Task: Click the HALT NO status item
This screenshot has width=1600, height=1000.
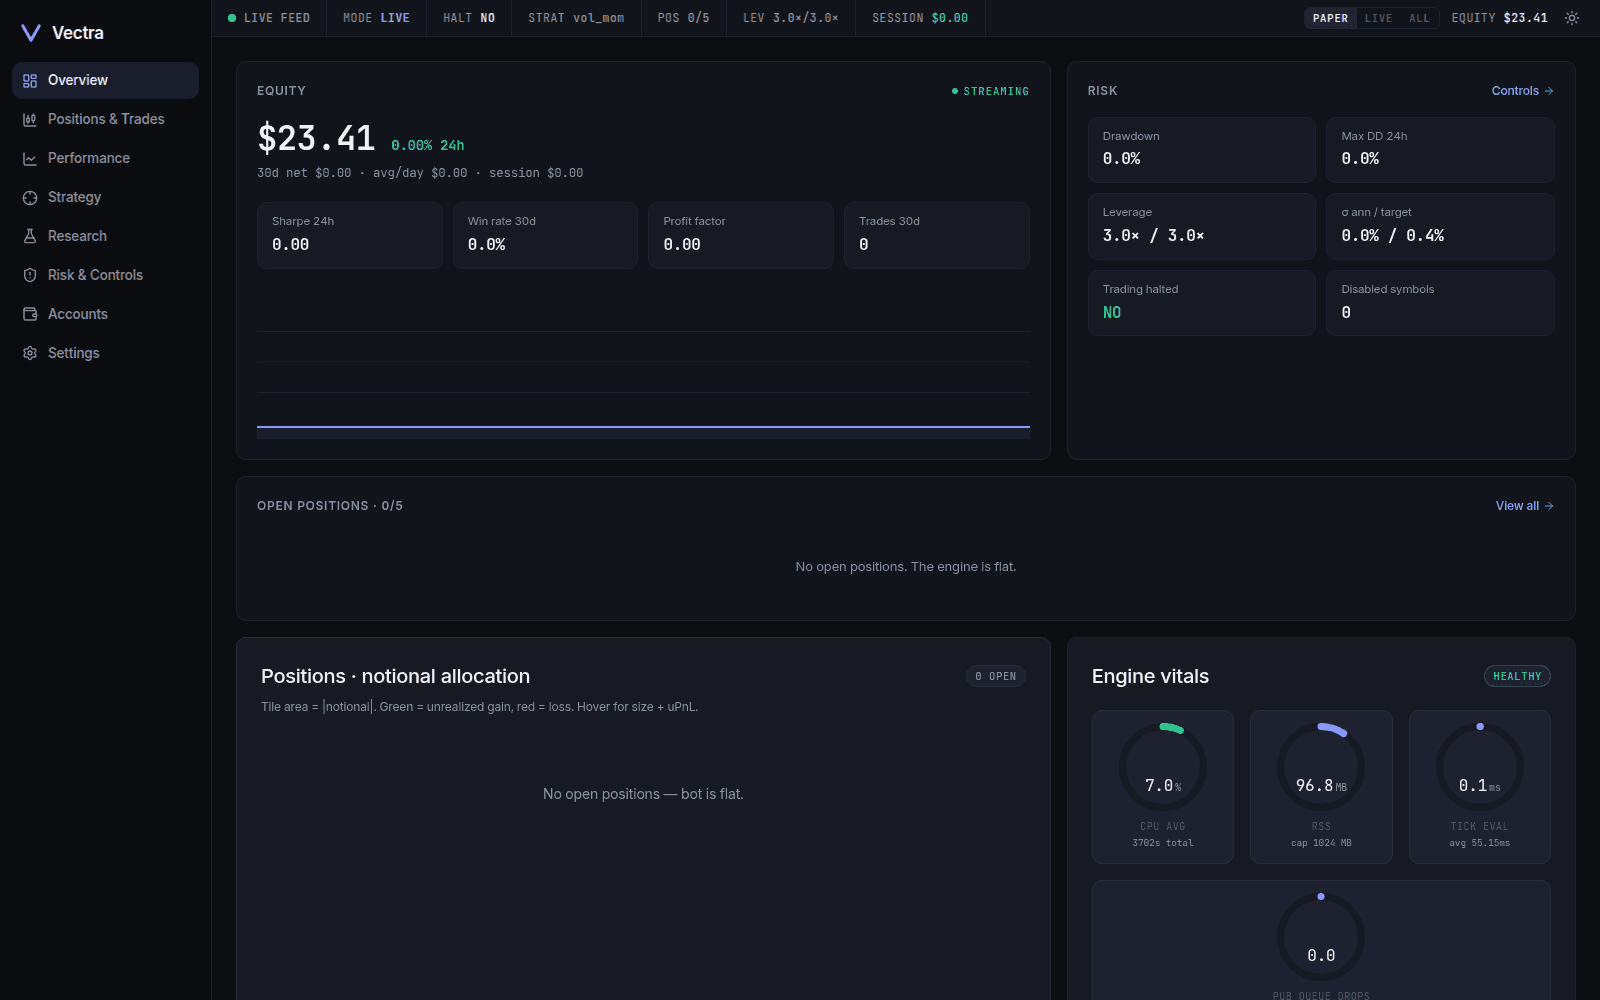Action: (x=469, y=18)
